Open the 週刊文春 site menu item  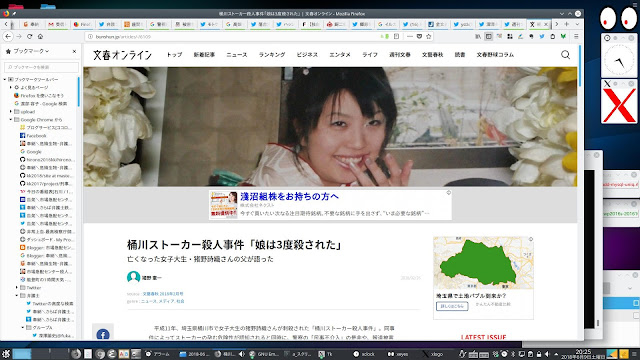(x=400, y=54)
